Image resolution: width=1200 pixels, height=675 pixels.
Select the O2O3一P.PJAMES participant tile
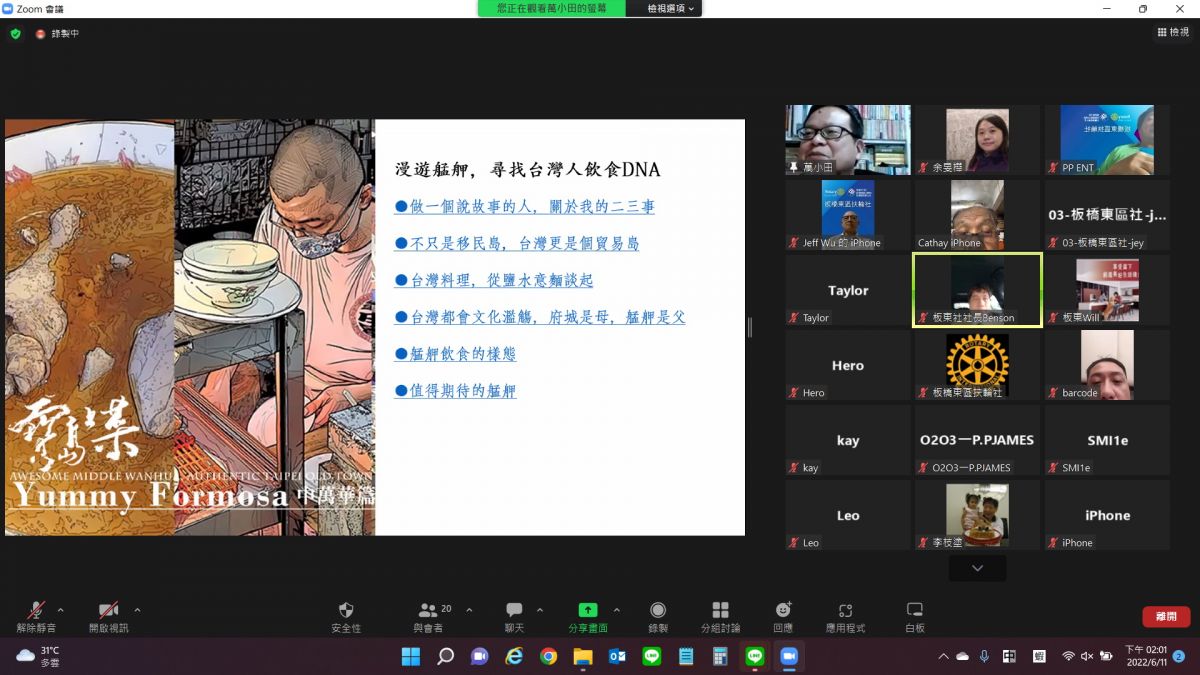(x=977, y=440)
